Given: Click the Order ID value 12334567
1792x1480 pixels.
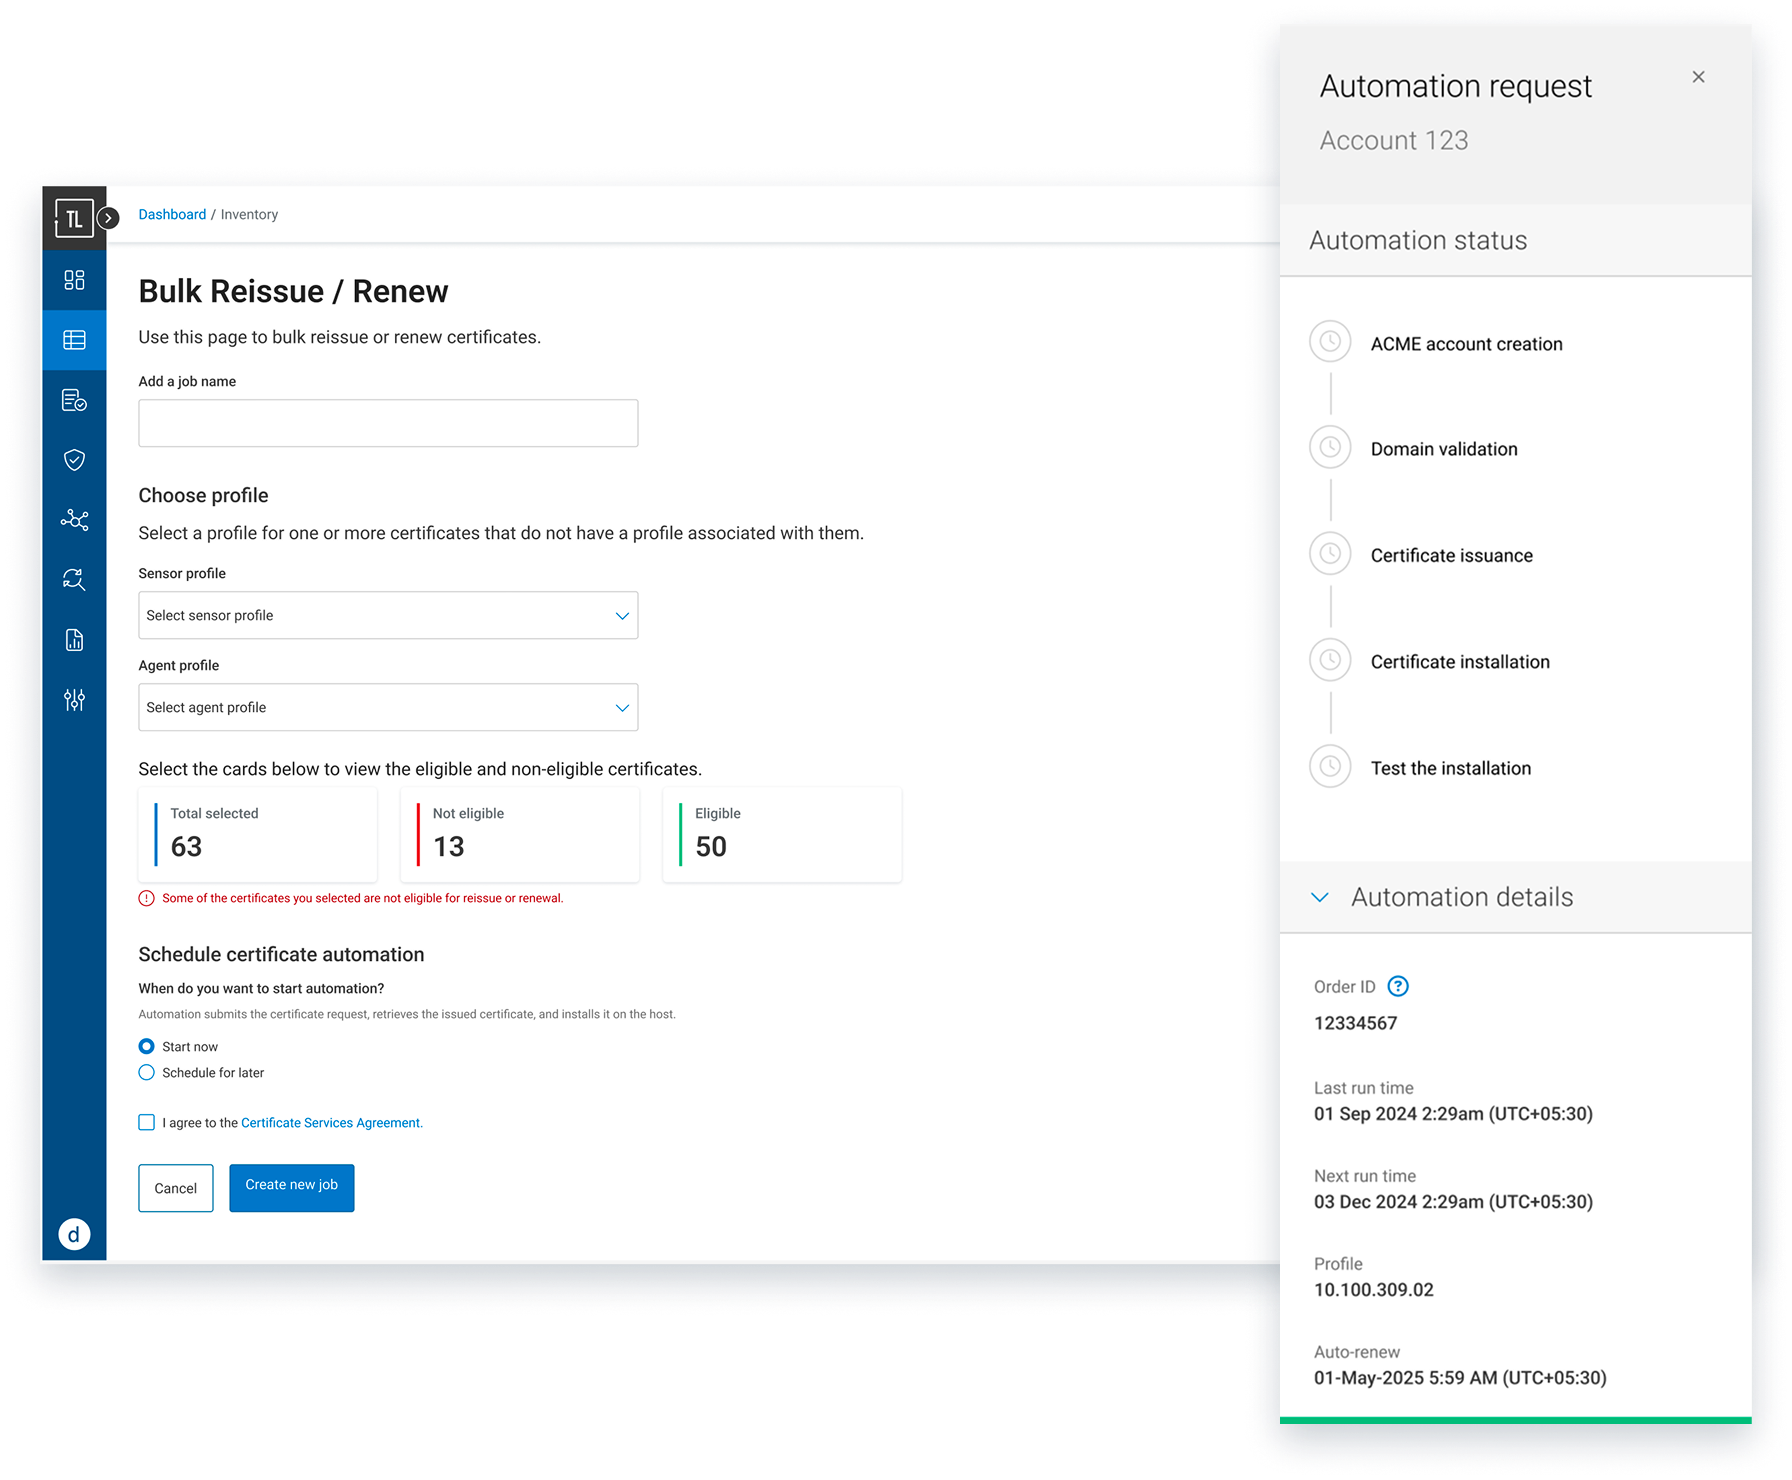Looking at the screenshot, I should [1355, 1023].
